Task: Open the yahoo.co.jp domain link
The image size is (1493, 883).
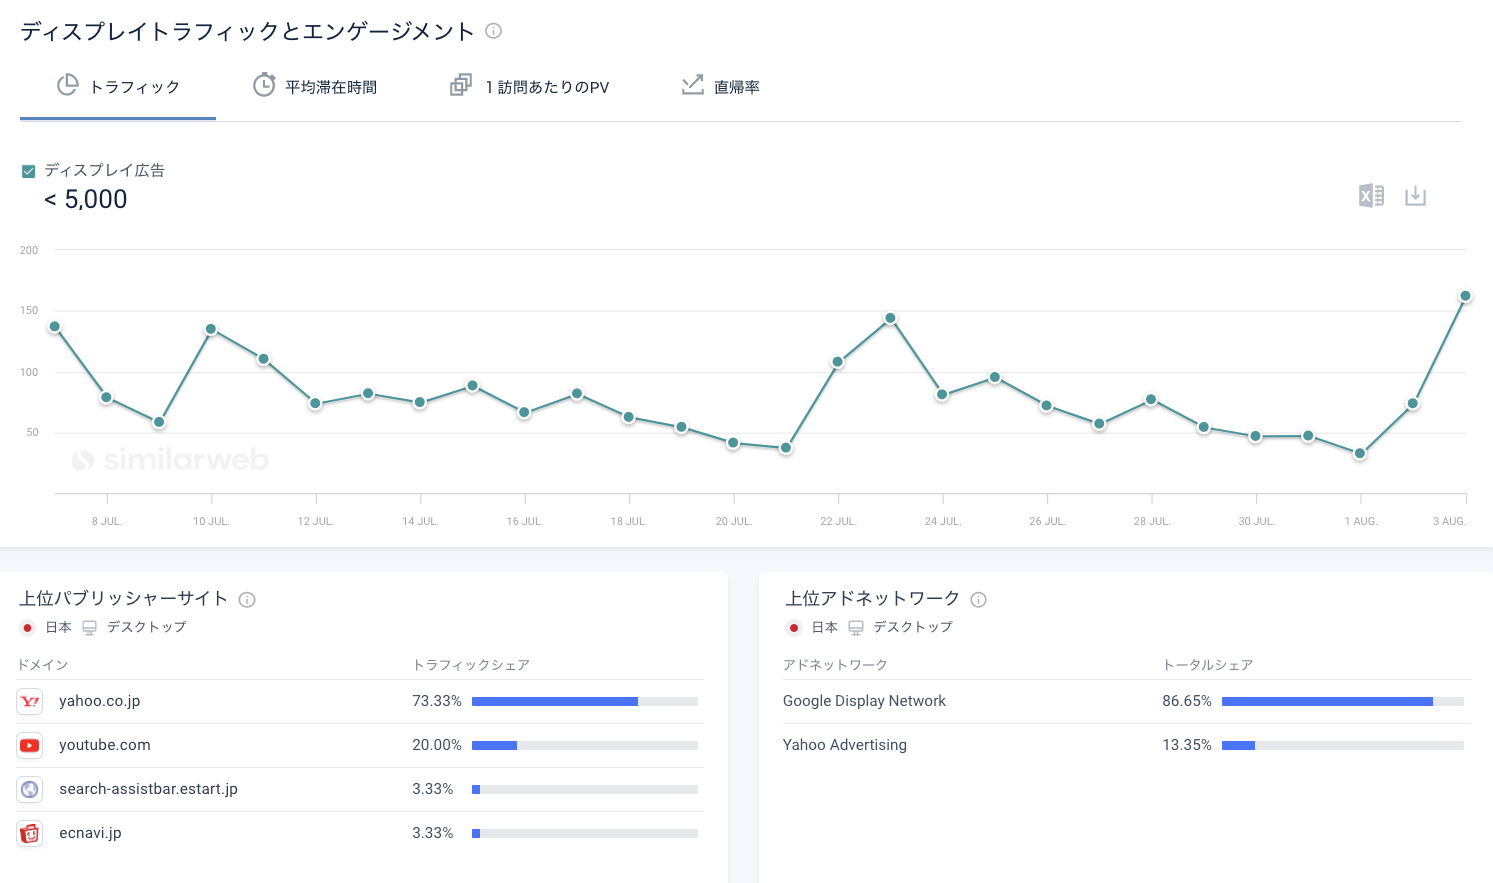Action: [x=99, y=701]
